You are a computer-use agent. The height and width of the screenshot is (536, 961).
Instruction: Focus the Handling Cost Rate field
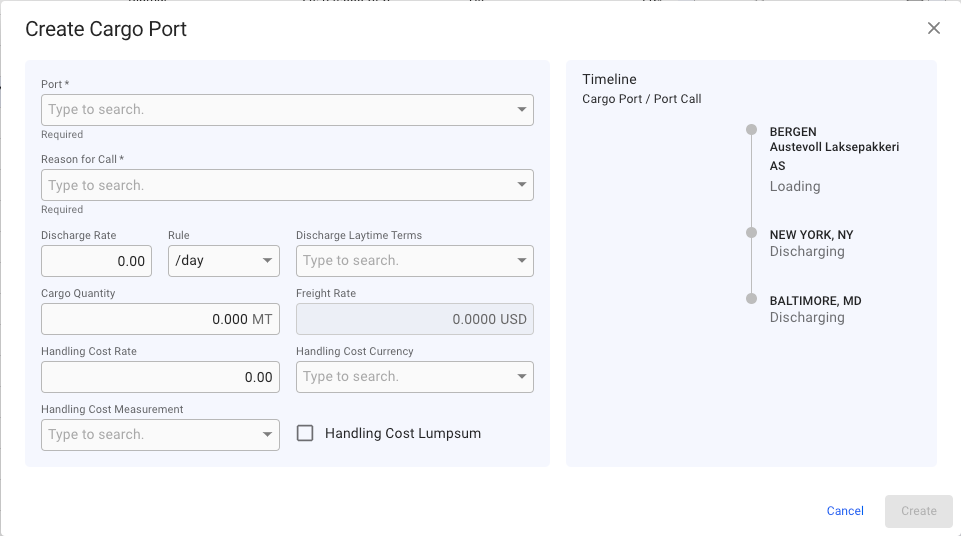click(160, 377)
